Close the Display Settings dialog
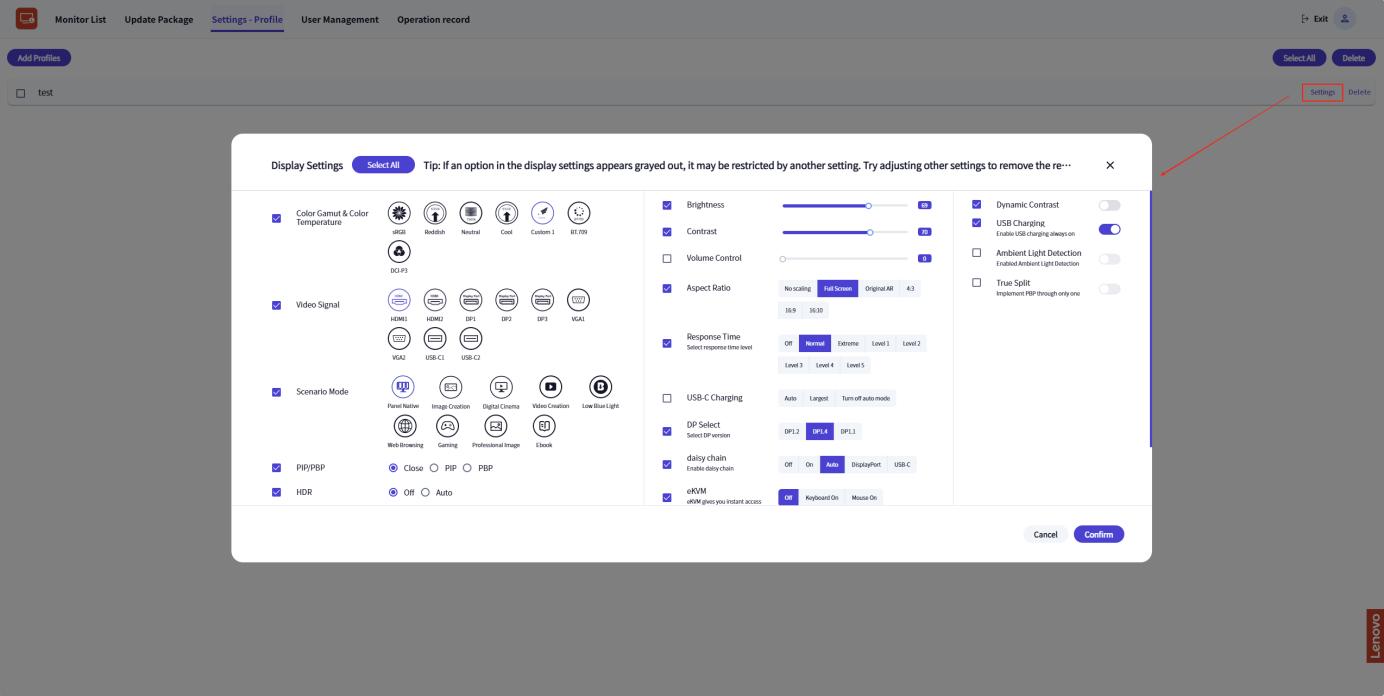The image size is (1384, 696). (1110, 165)
